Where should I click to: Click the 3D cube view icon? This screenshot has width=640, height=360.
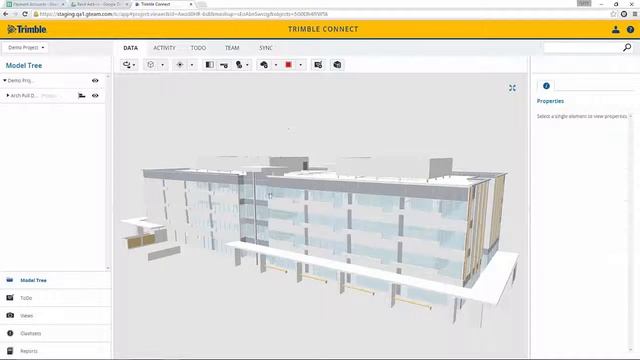(151, 64)
